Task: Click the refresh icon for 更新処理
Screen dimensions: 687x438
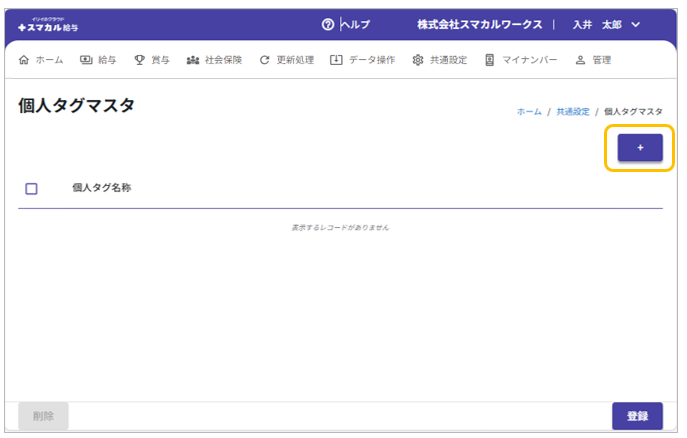Action: click(264, 60)
